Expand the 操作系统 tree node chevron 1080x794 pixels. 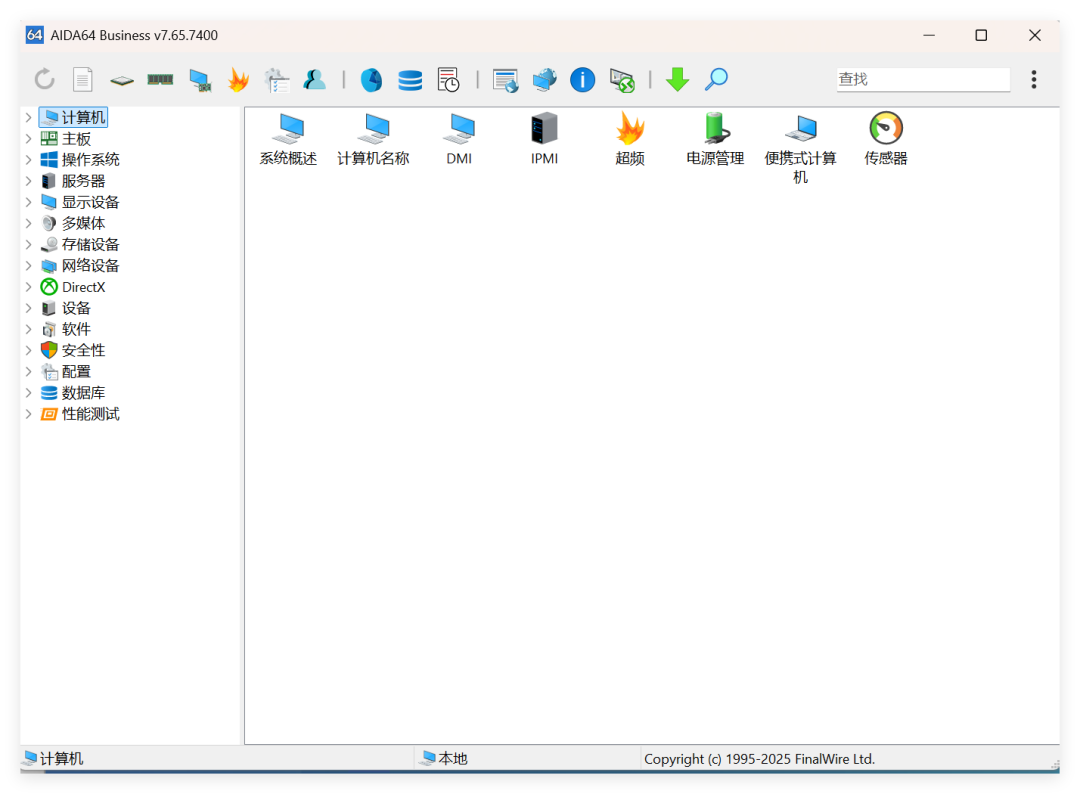click(x=28, y=160)
